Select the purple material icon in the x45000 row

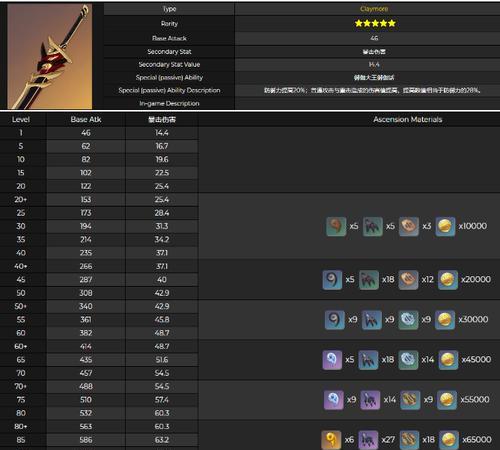[x=332, y=360]
